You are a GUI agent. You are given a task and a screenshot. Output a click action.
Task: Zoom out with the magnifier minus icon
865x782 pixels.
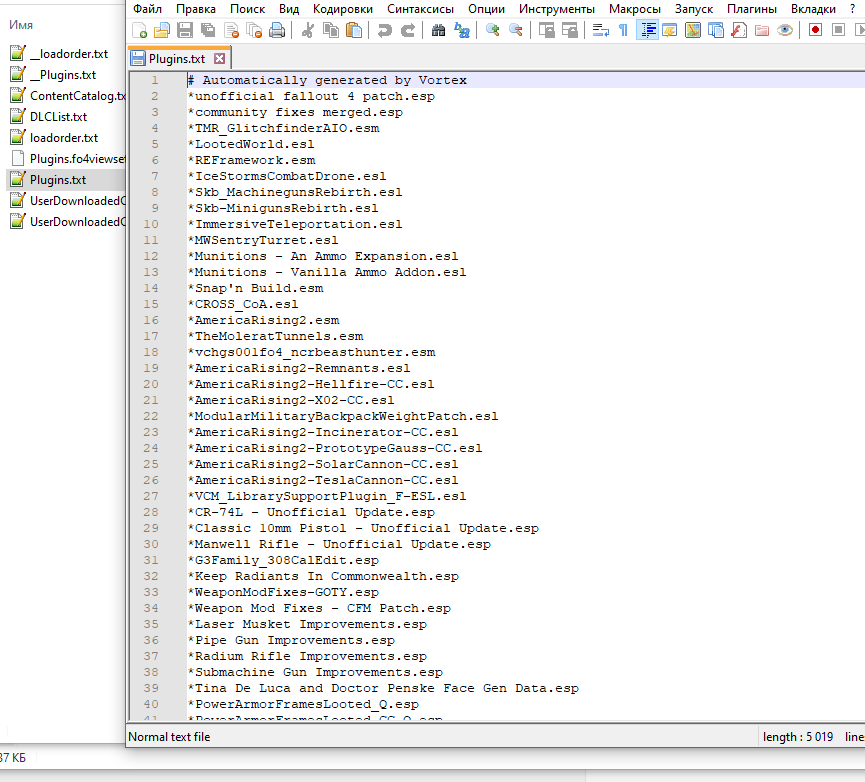click(516, 30)
